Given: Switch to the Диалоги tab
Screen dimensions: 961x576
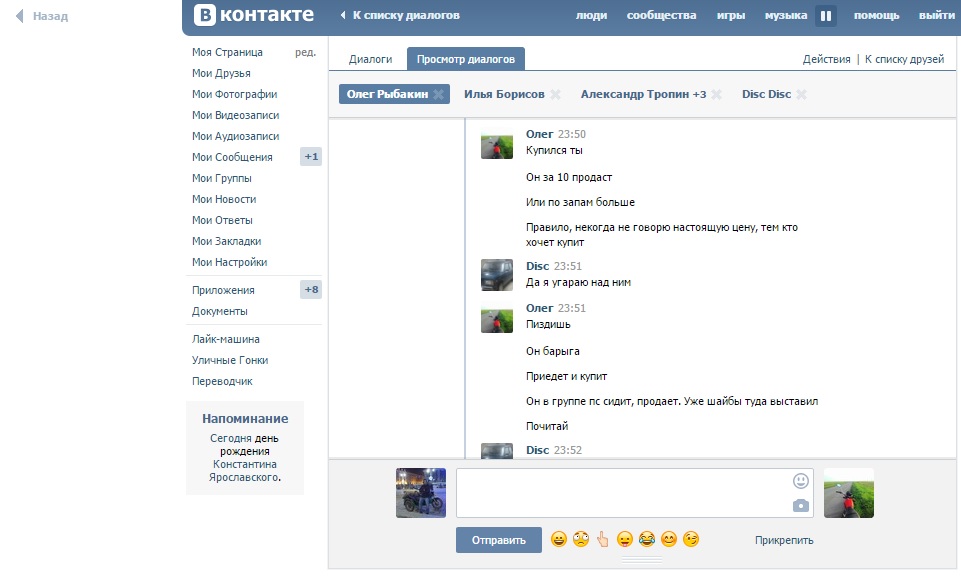Looking at the screenshot, I should (370, 59).
